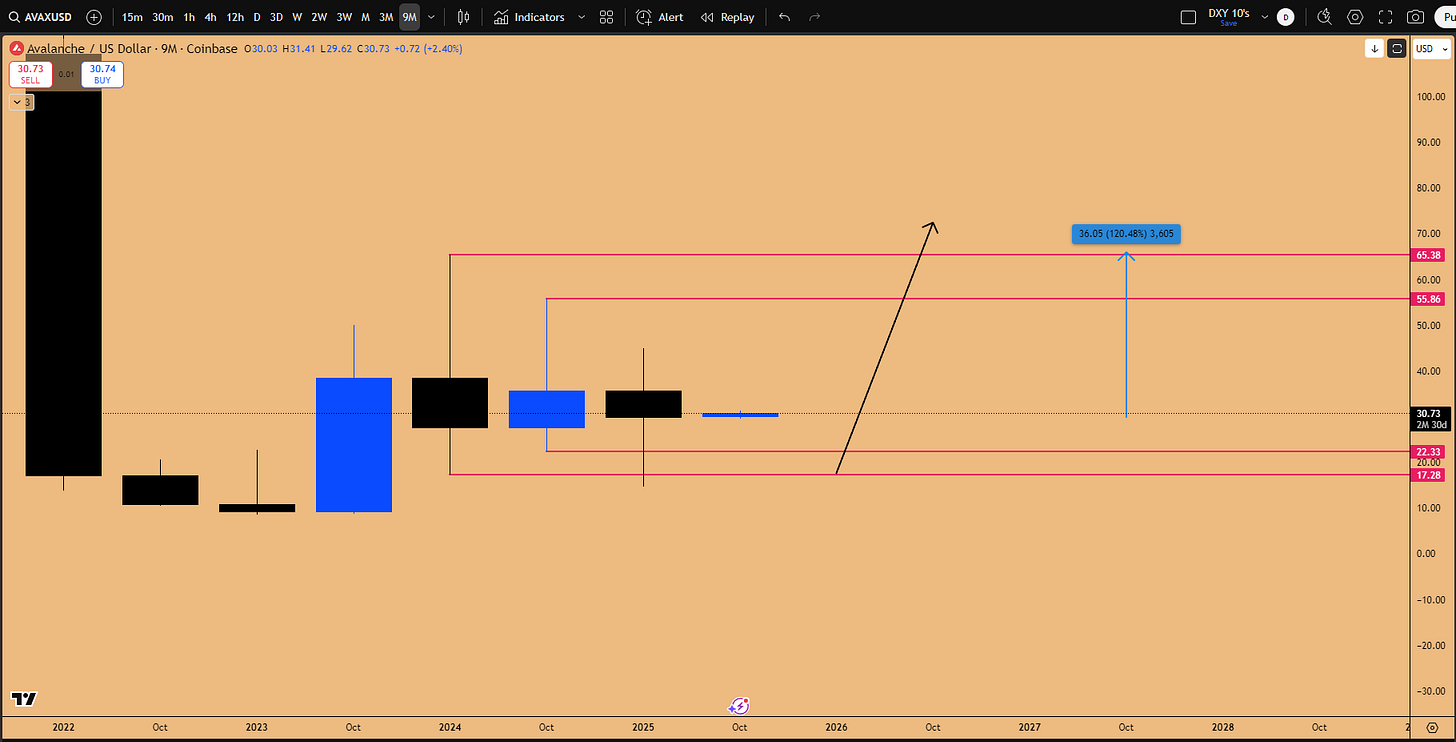Undo the last chart action
1456x742 pixels.
pyautogui.click(x=784, y=17)
